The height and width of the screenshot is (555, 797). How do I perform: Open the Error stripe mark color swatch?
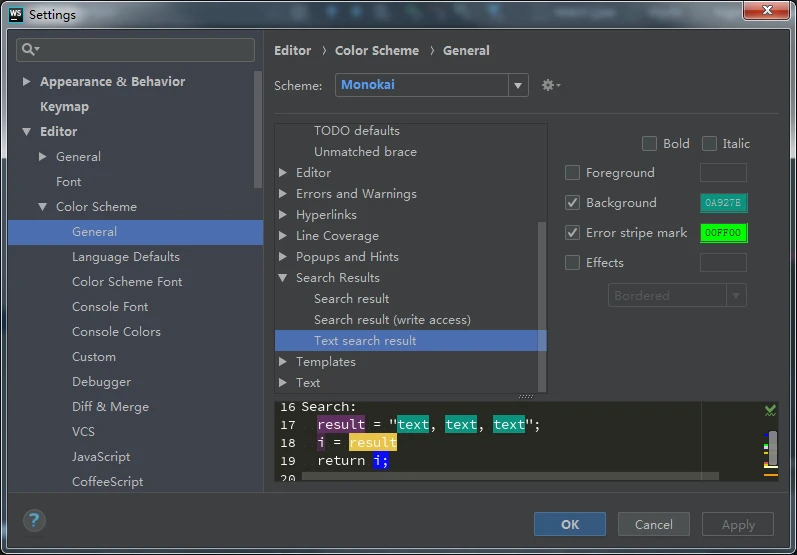[723, 233]
